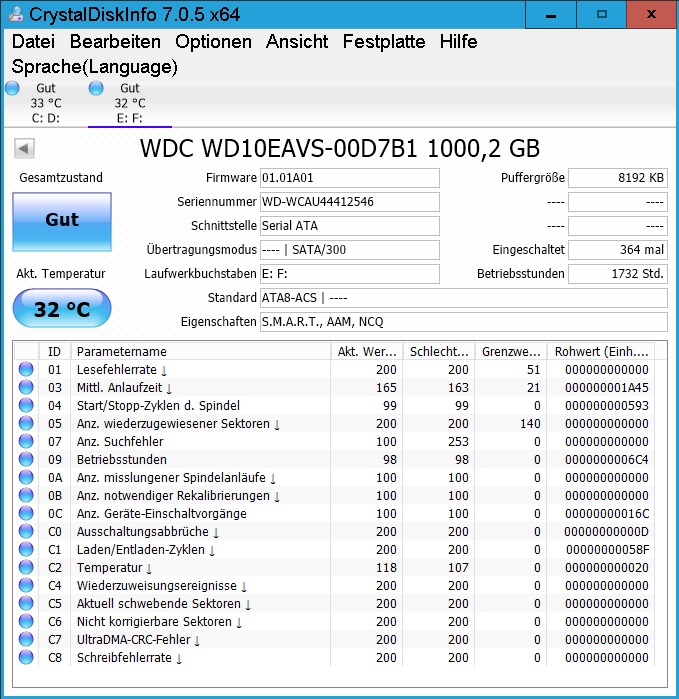Select the C: D: disk status orb

[12, 88]
